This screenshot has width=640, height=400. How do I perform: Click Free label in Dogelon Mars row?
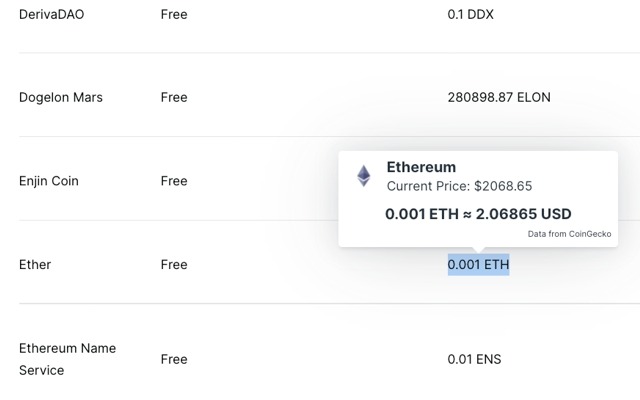pos(174,97)
